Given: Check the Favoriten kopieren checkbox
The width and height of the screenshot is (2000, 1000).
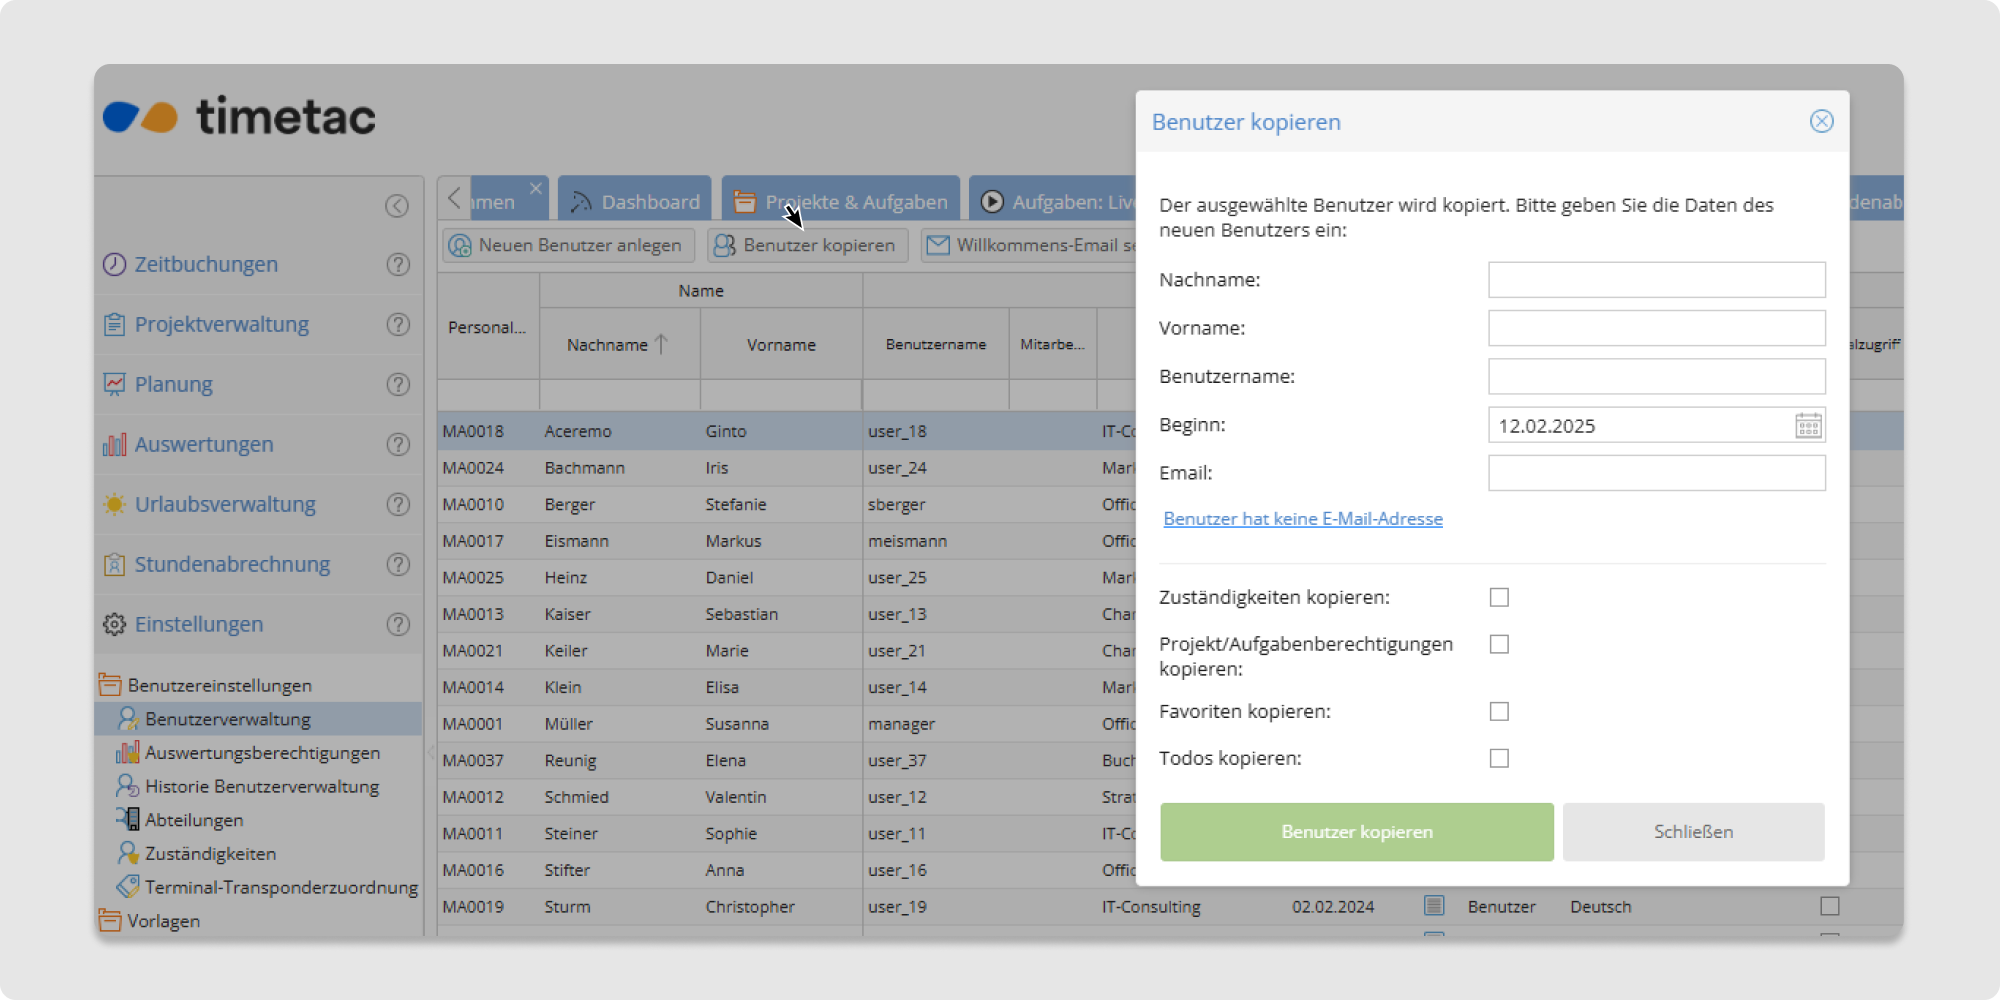Looking at the screenshot, I should (x=1499, y=712).
